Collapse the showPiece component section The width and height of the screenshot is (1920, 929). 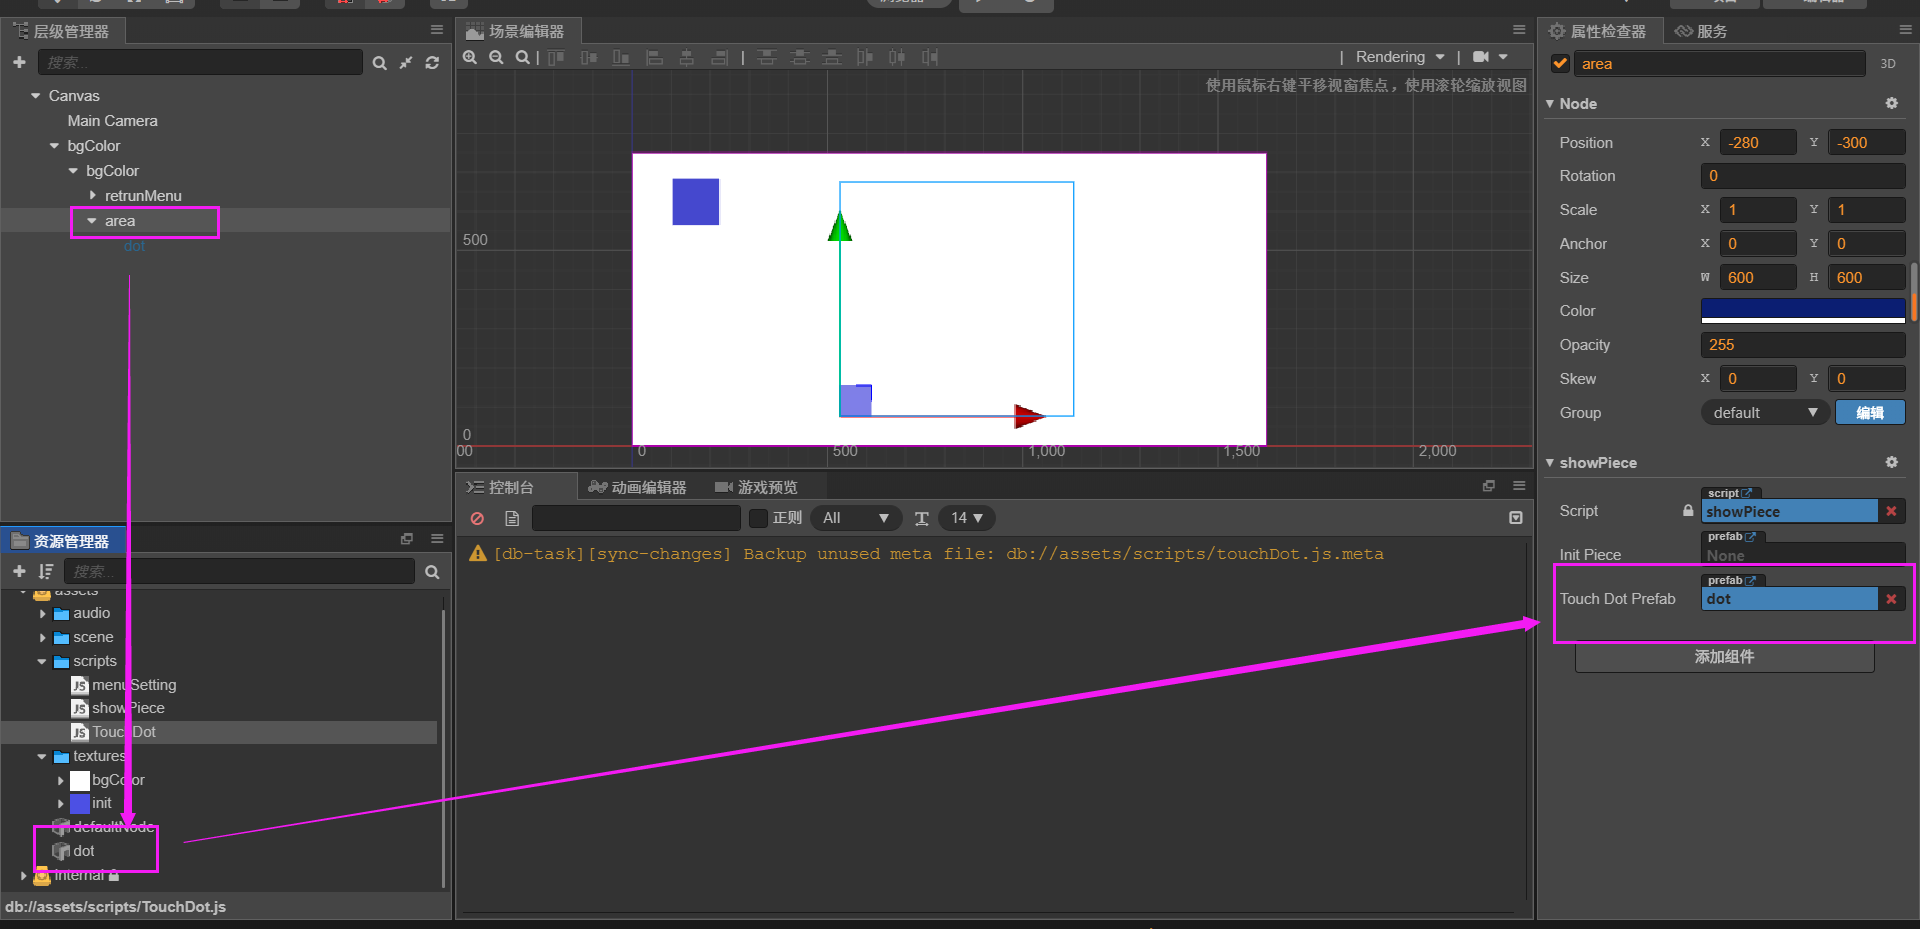click(1550, 462)
